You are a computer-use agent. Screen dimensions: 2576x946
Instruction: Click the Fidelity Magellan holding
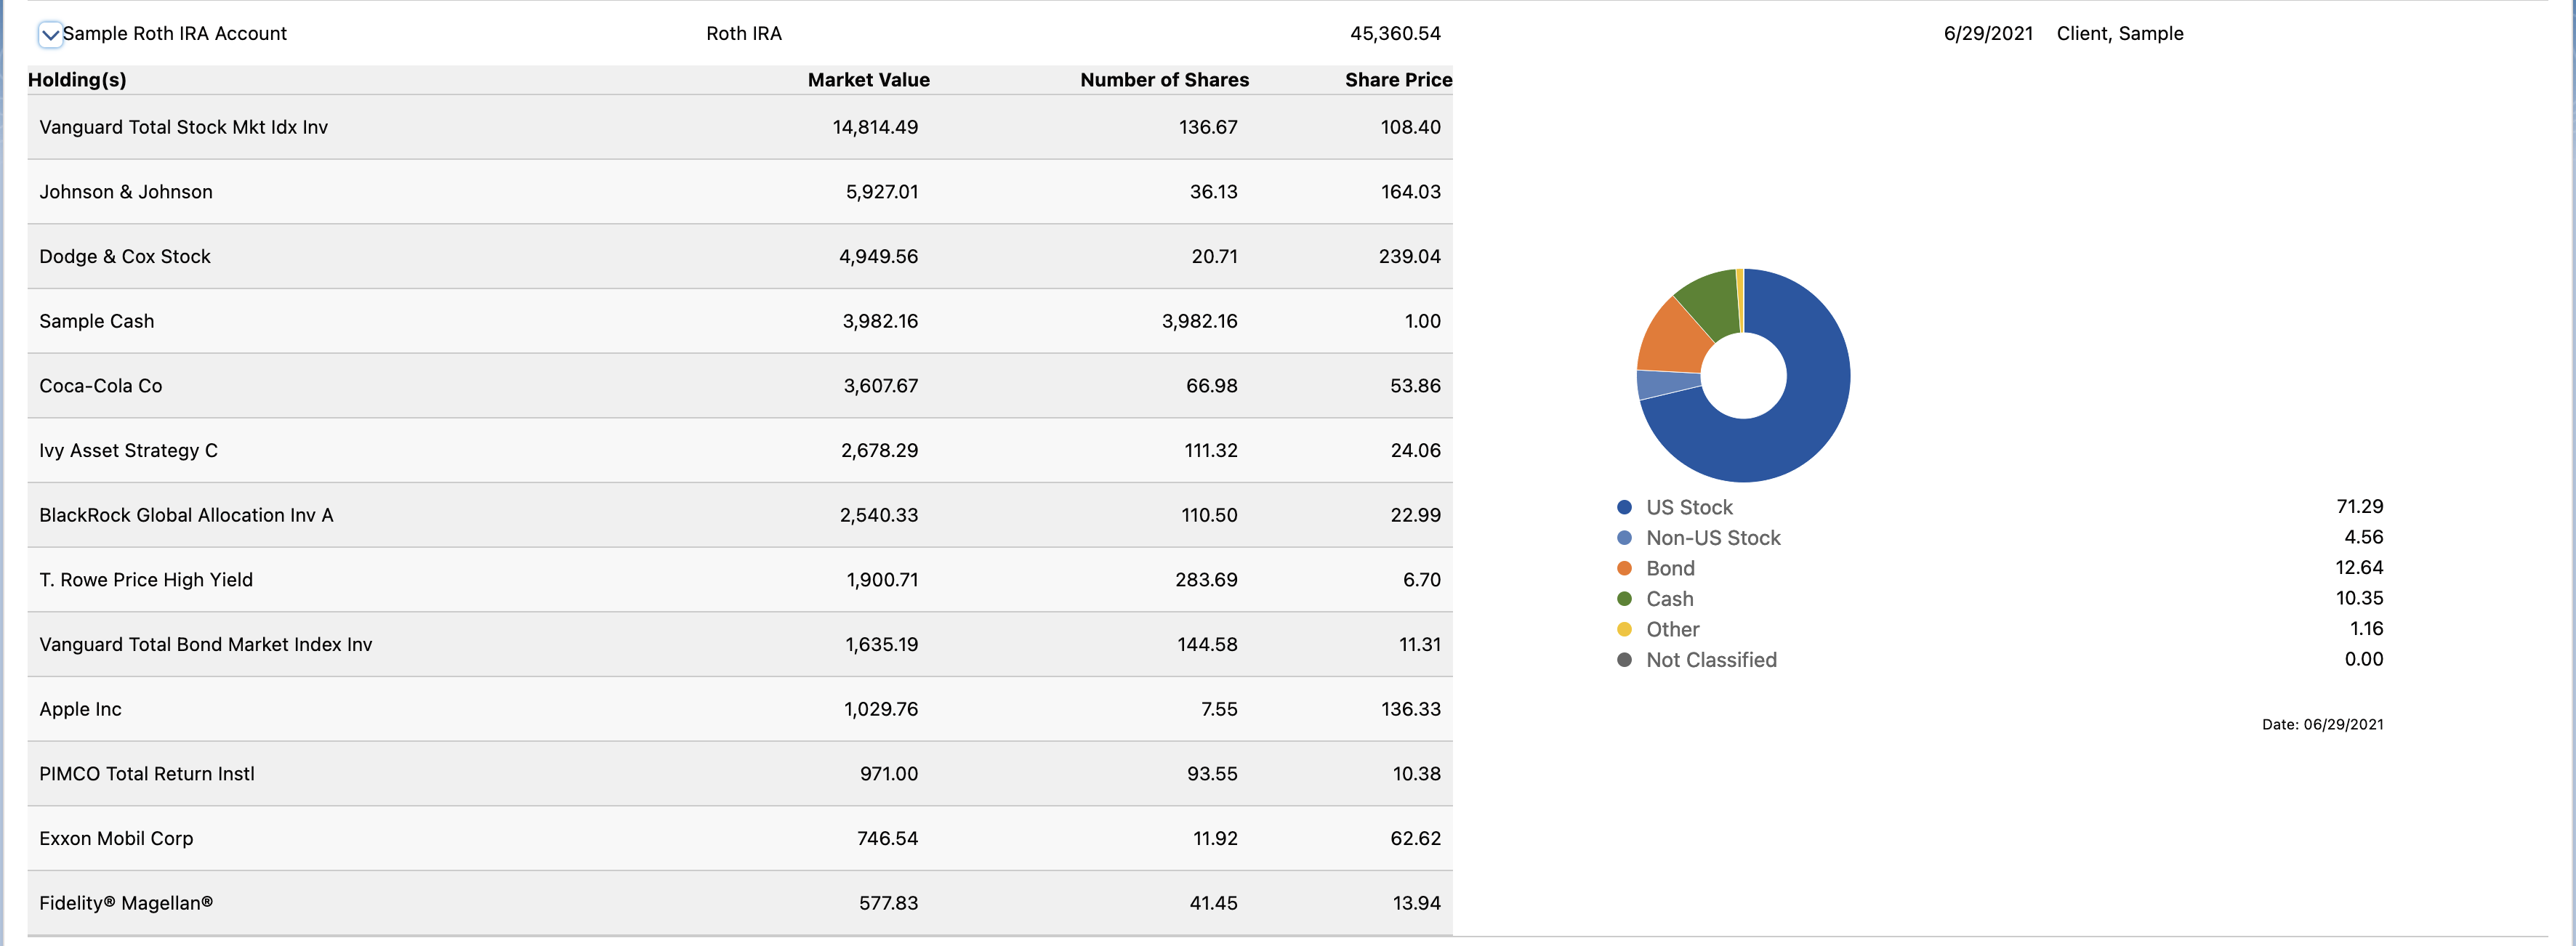pos(126,903)
